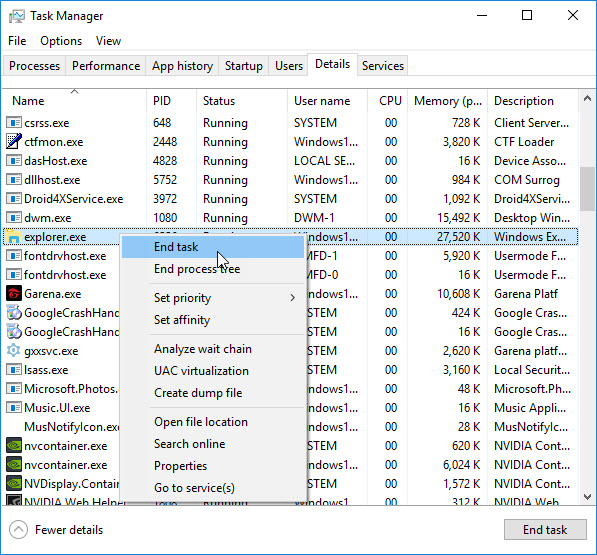Open Properties from context menu
This screenshot has width=597, height=555.
213,466
